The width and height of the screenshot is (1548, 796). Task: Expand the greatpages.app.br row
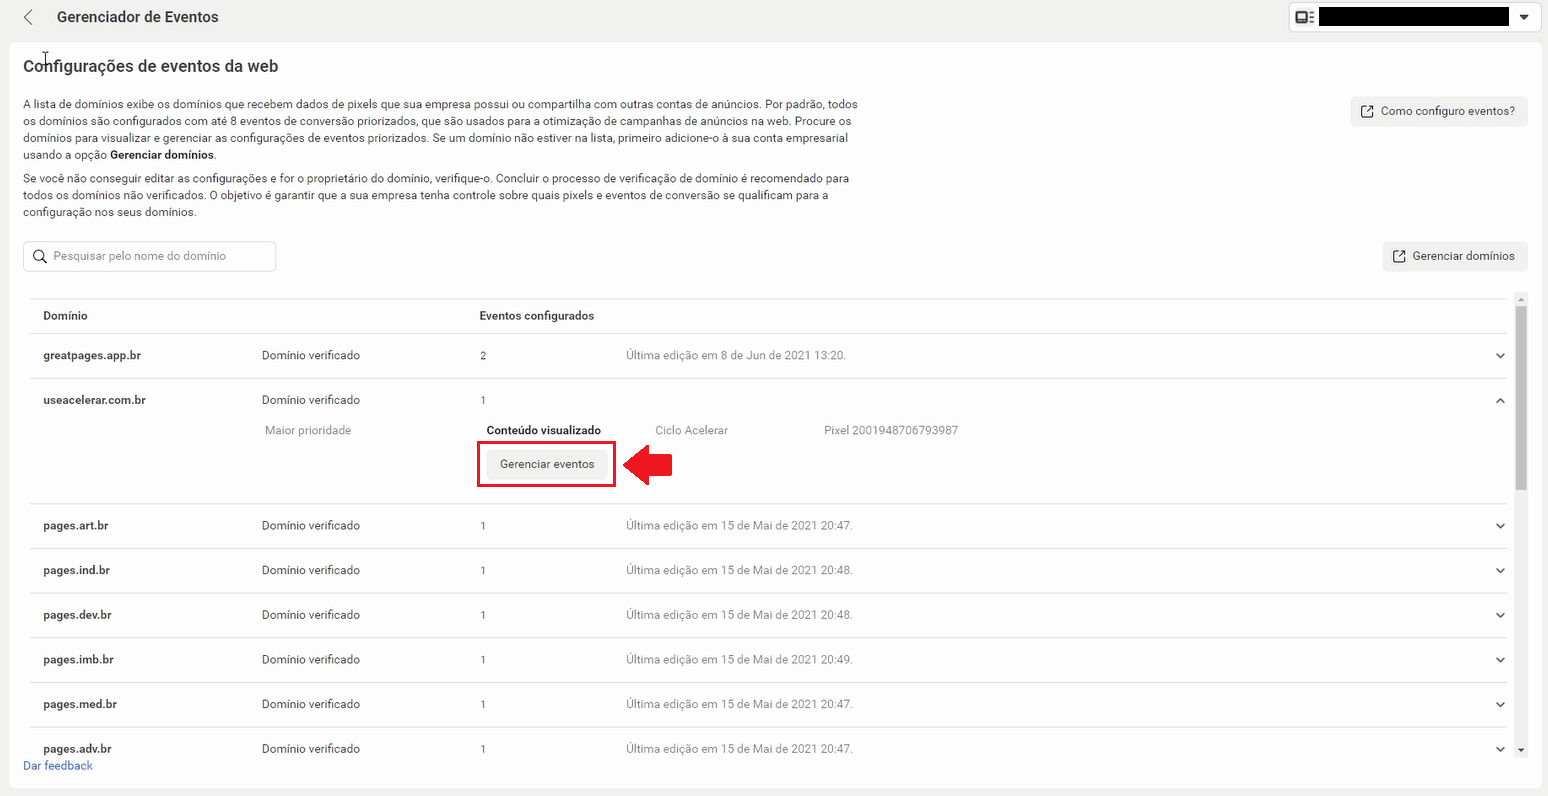1500,356
